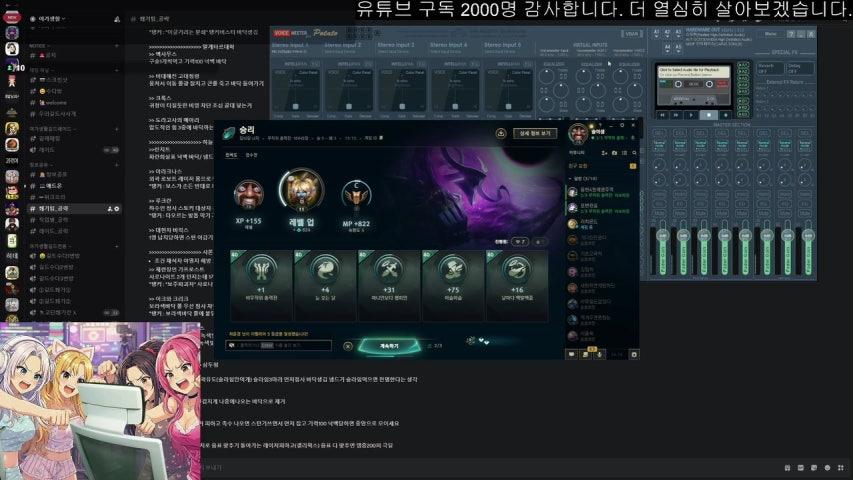
Task: Open settings gear for 해기팀_공략 channel
Action: pos(117,209)
